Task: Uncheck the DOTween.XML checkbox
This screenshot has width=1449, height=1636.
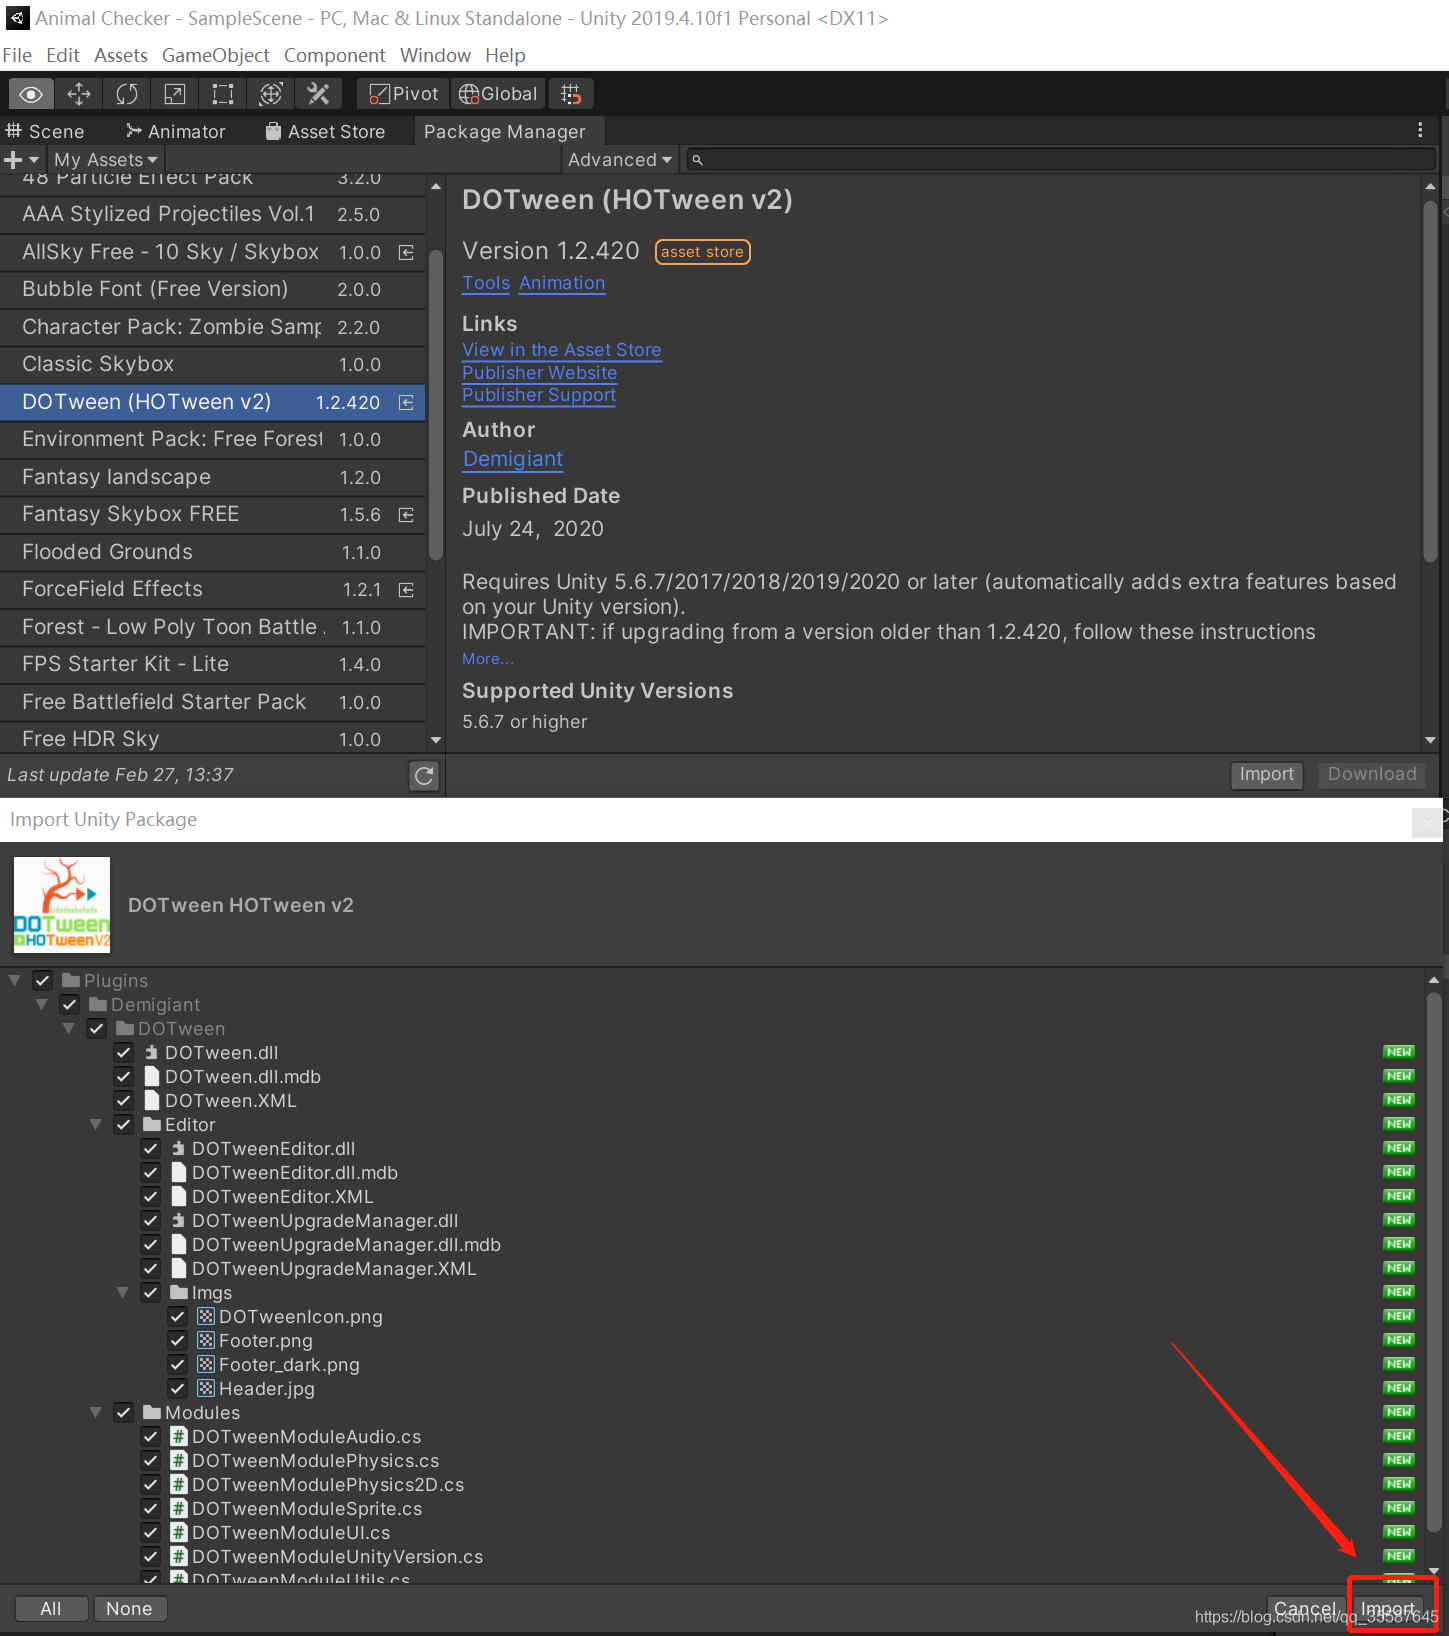Action: tap(123, 1100)
